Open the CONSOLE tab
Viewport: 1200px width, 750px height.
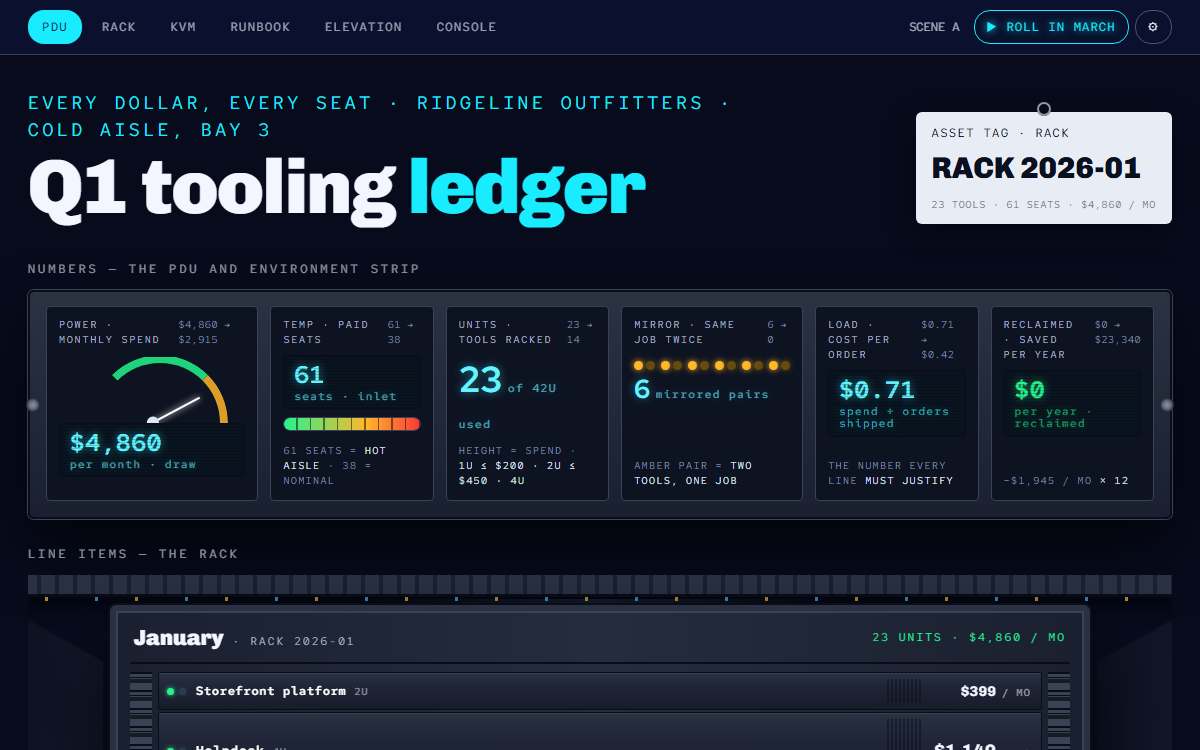(x=466, y=27)
